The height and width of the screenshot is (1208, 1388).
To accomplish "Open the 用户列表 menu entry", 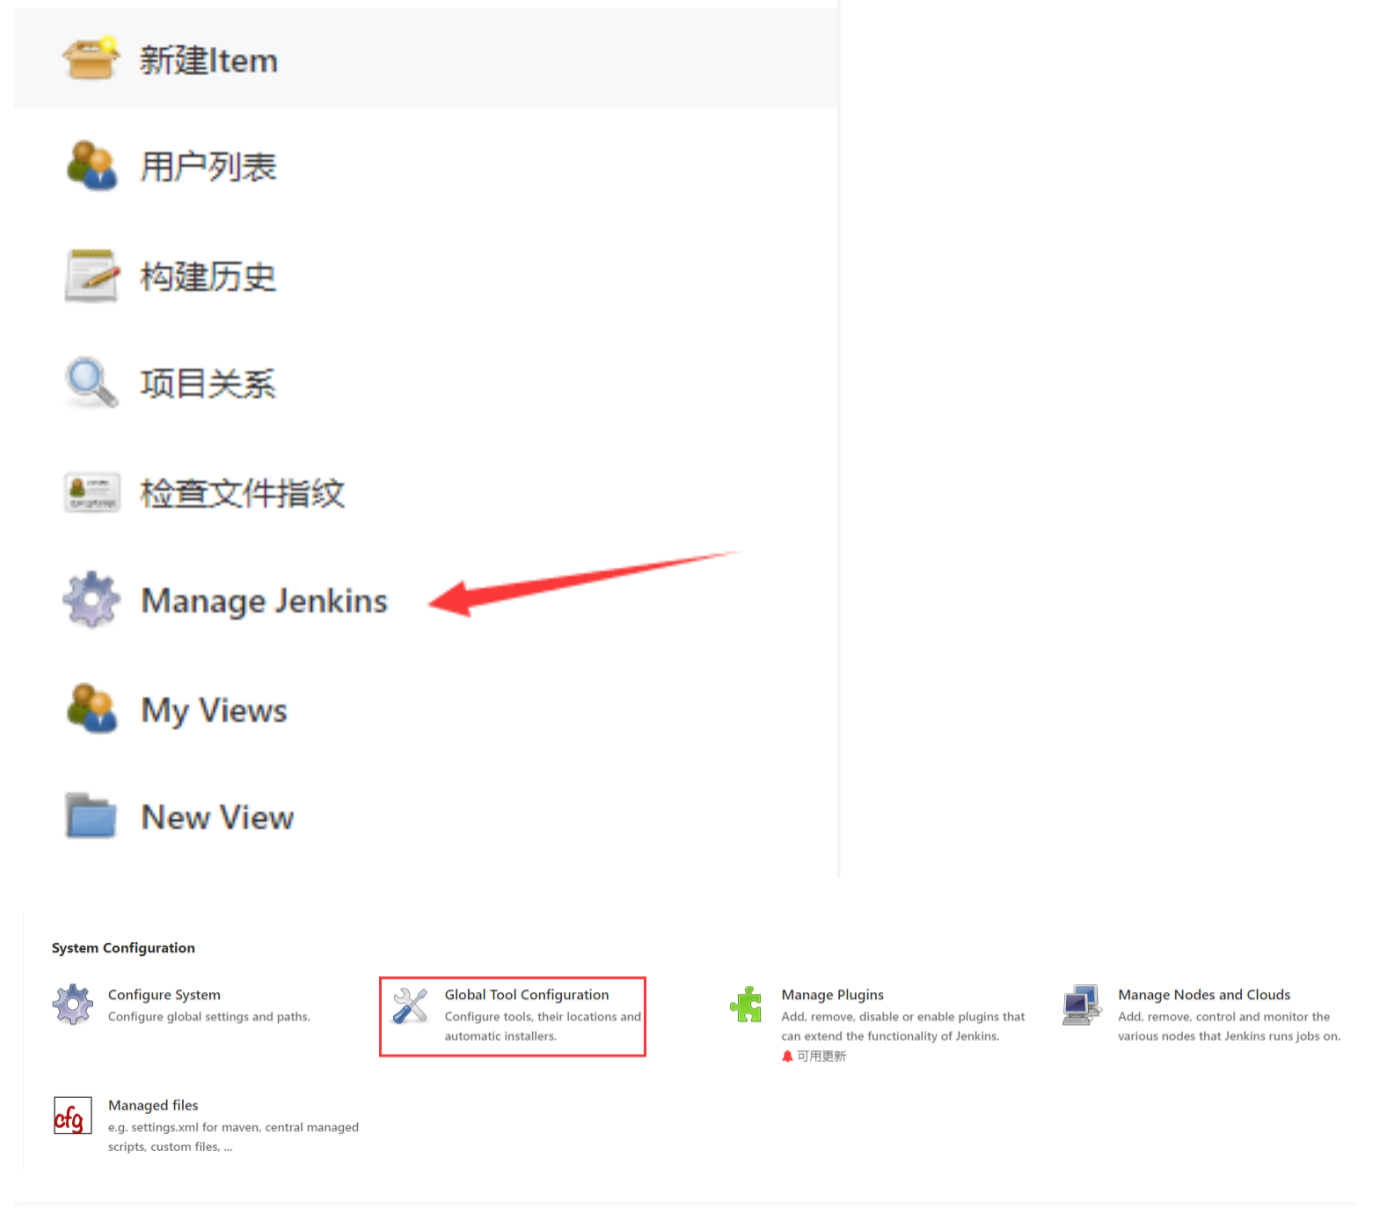I will coord(208,167).
